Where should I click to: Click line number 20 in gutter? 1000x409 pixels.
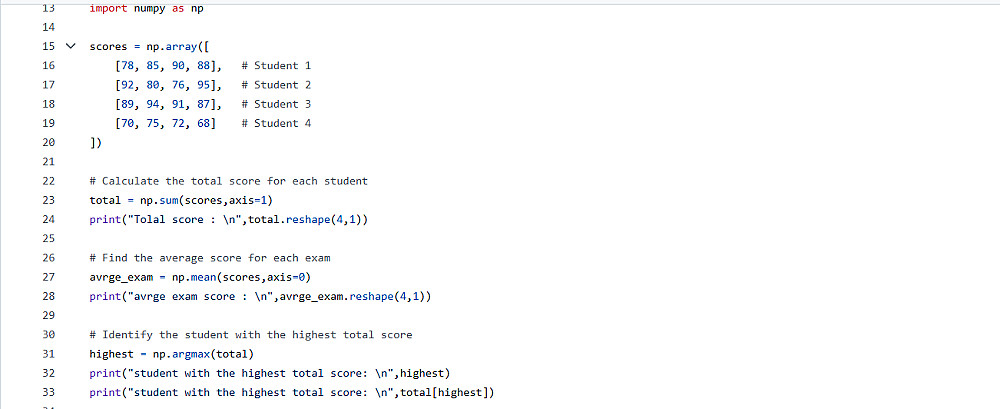coord(48,142)
